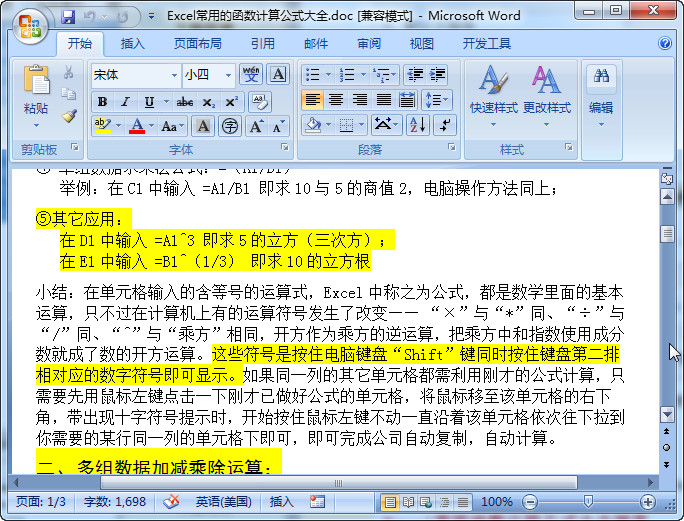Copy selection using the copy icon
The height and width of the screenshot is (521, 684).
point(68,94)
